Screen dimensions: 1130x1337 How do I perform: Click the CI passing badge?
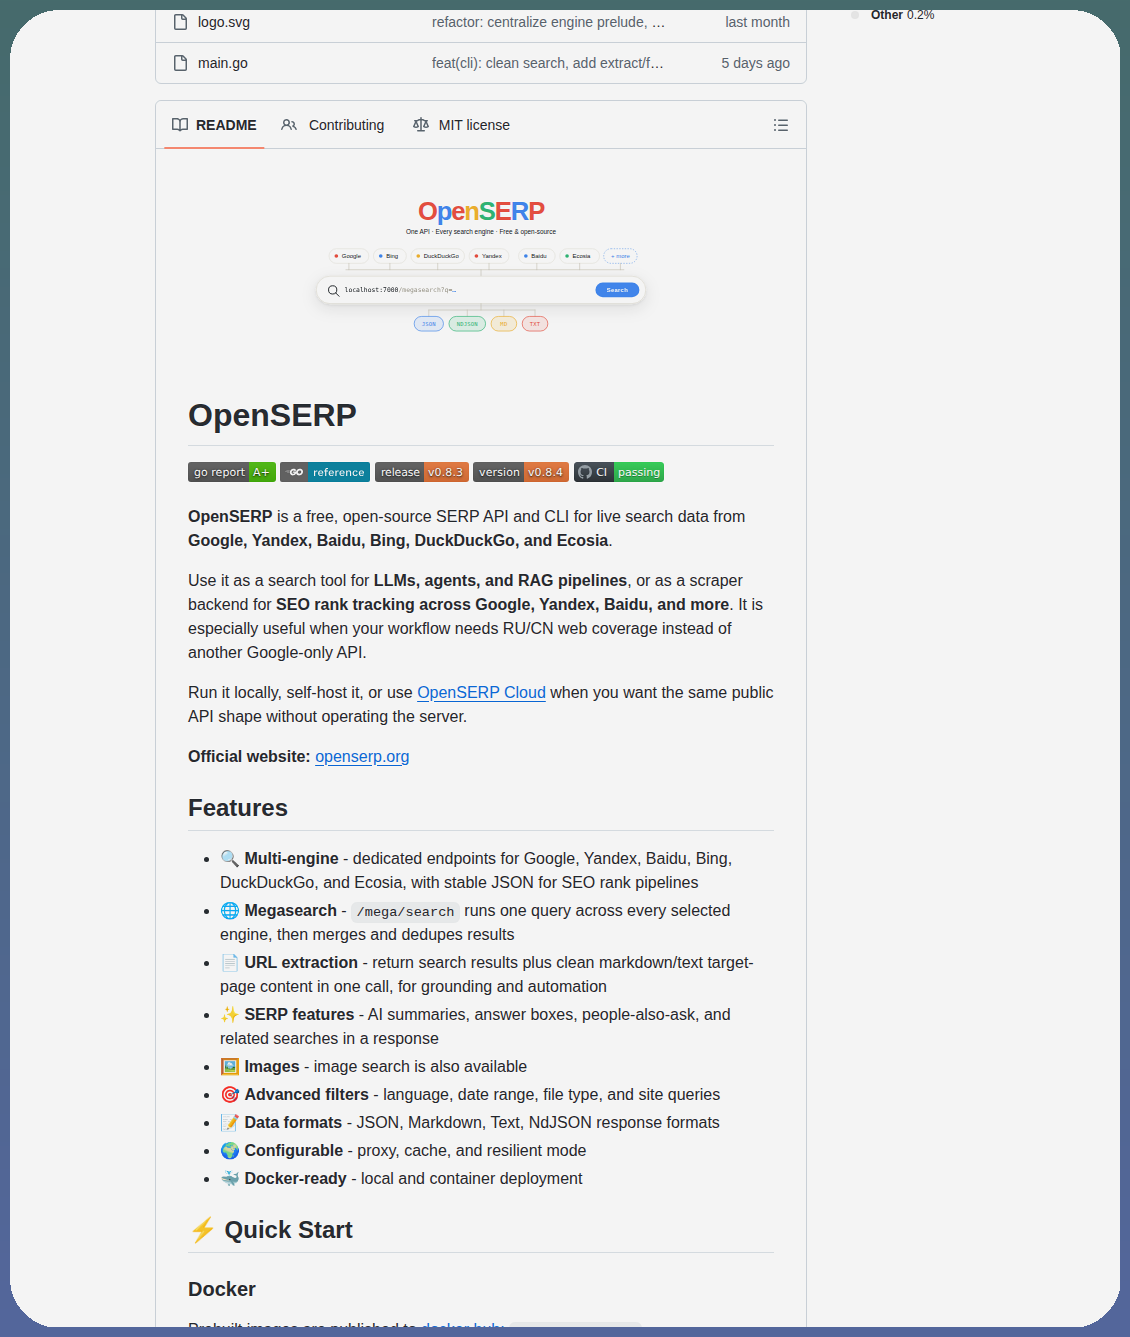[x=619, y=472]
